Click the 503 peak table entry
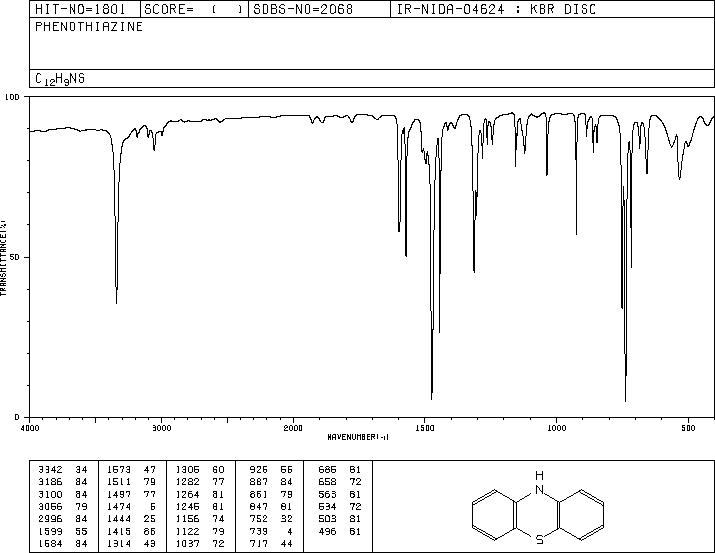This screenshot has height=553, width=715. click(x=340, y=519)
